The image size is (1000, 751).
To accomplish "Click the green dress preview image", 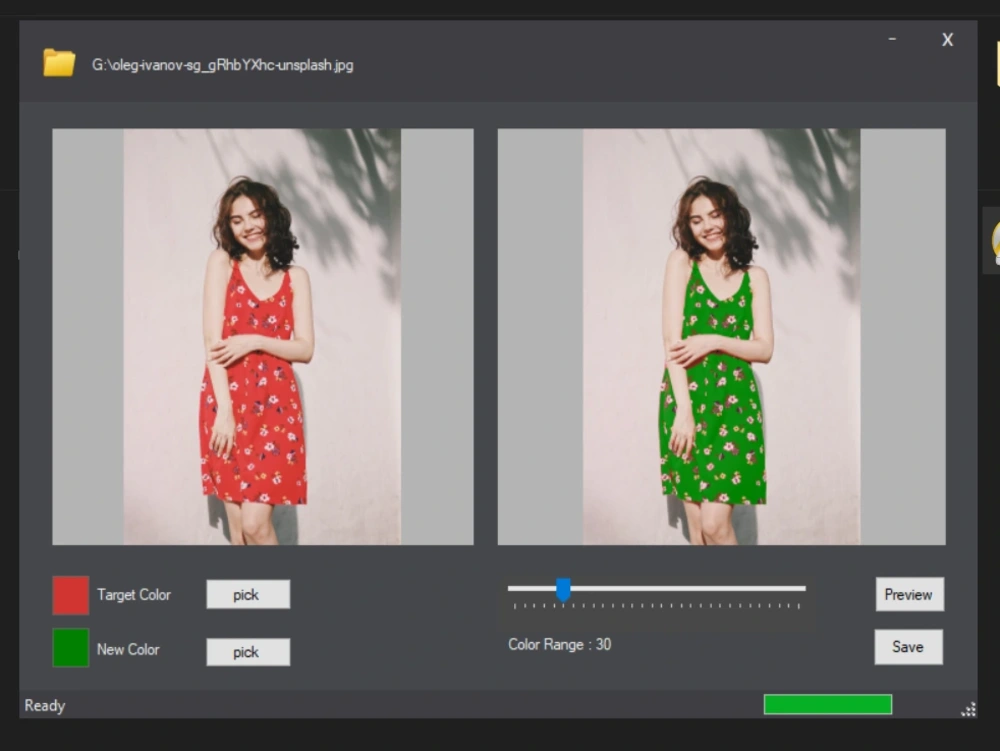I will point(721,337).
